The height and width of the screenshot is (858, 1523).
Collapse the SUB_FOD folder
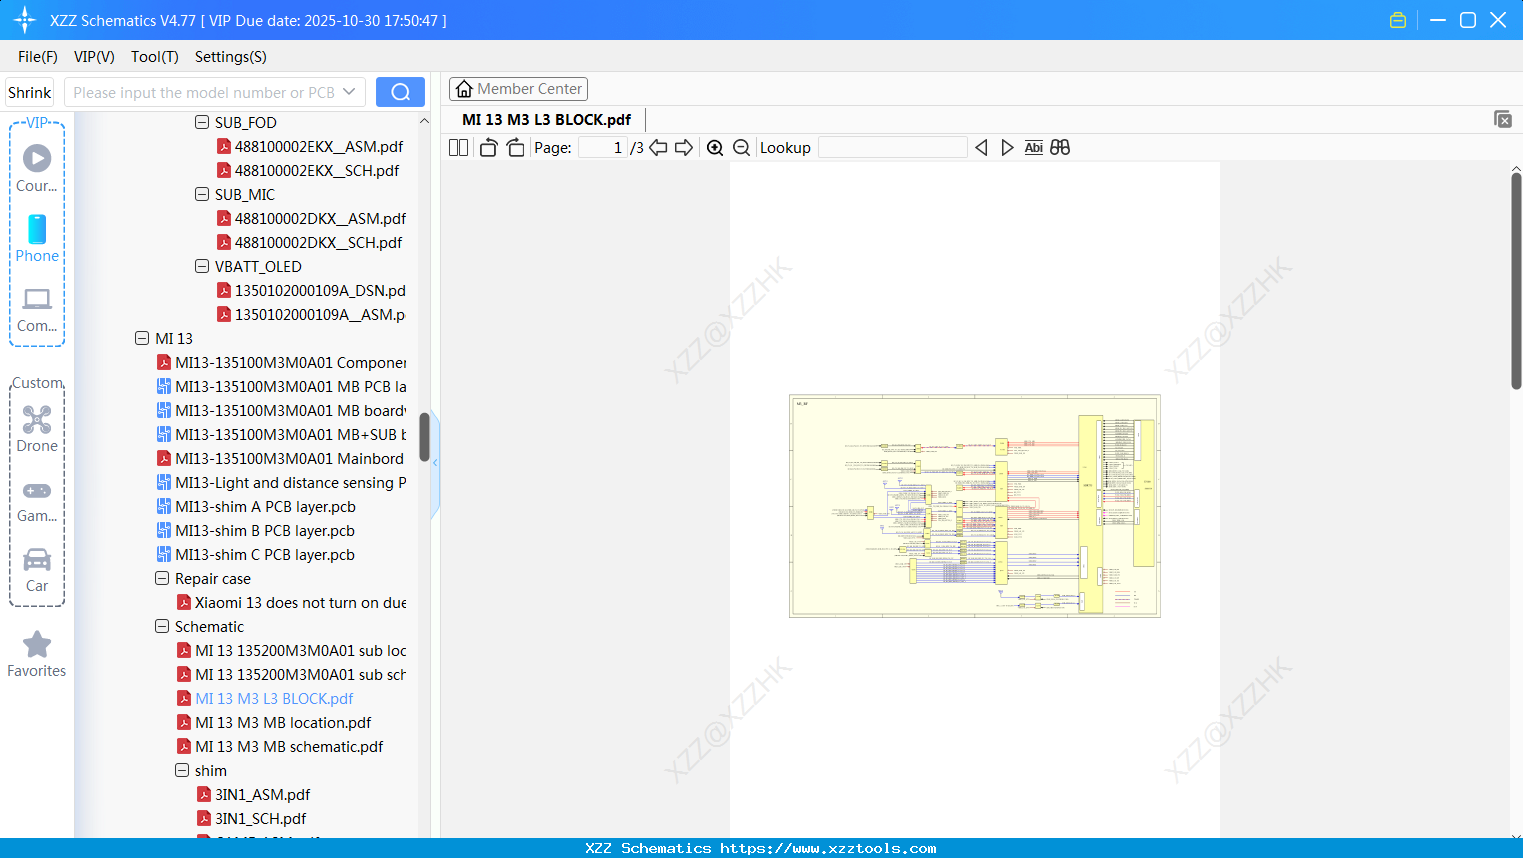click(x=202, y=123)
